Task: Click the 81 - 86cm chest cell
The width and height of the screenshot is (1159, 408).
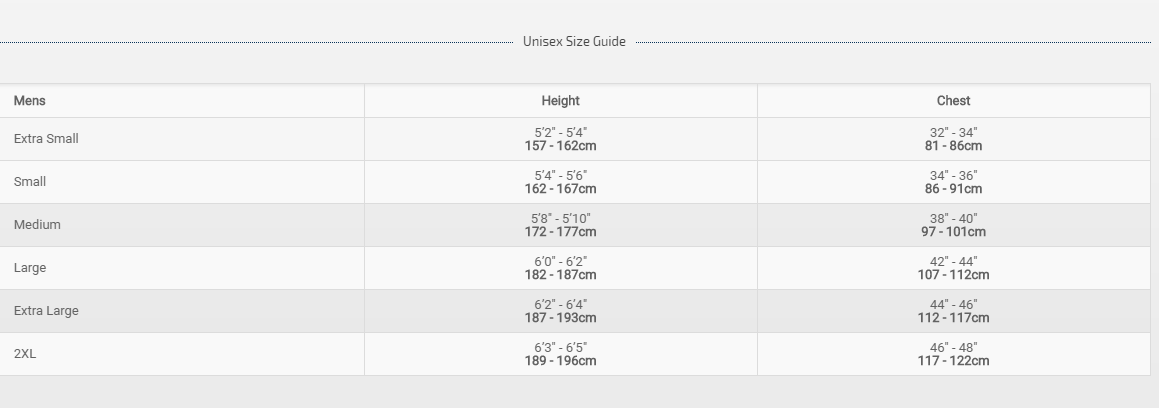Action: click(953, 146)
